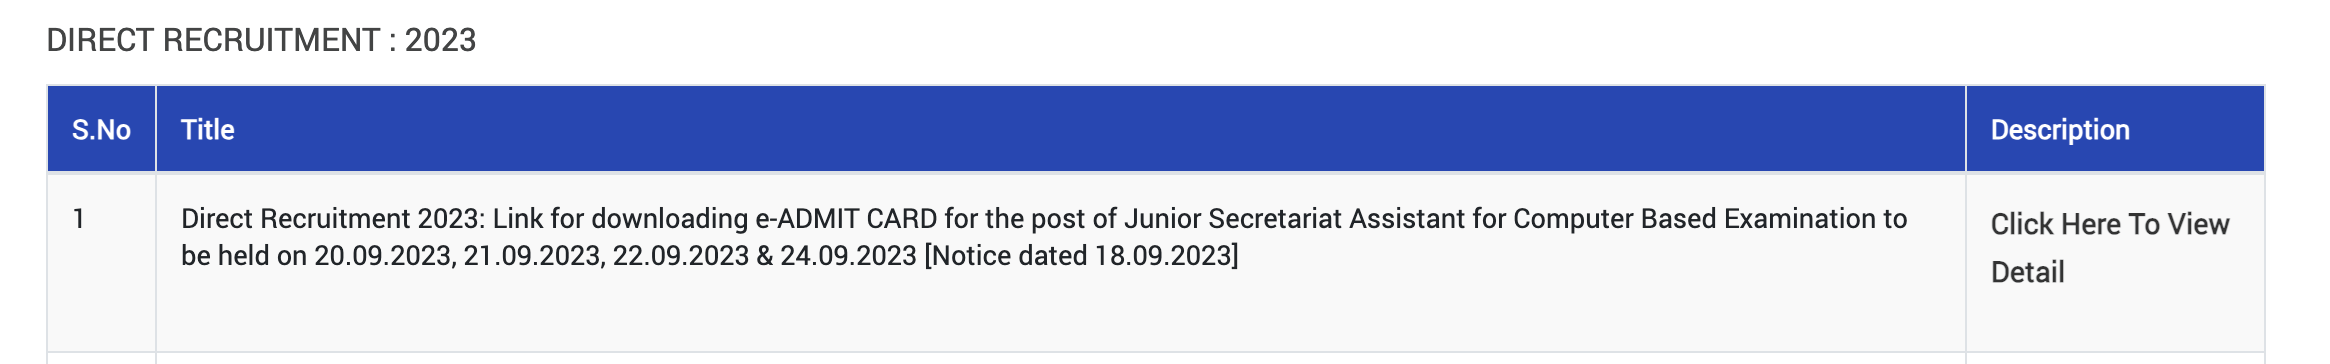The height and width of the screenshot is (364, 2330).
Task: Click the DIRECT RECRUITMENT : 2023 heading
Action: [261, 40]
